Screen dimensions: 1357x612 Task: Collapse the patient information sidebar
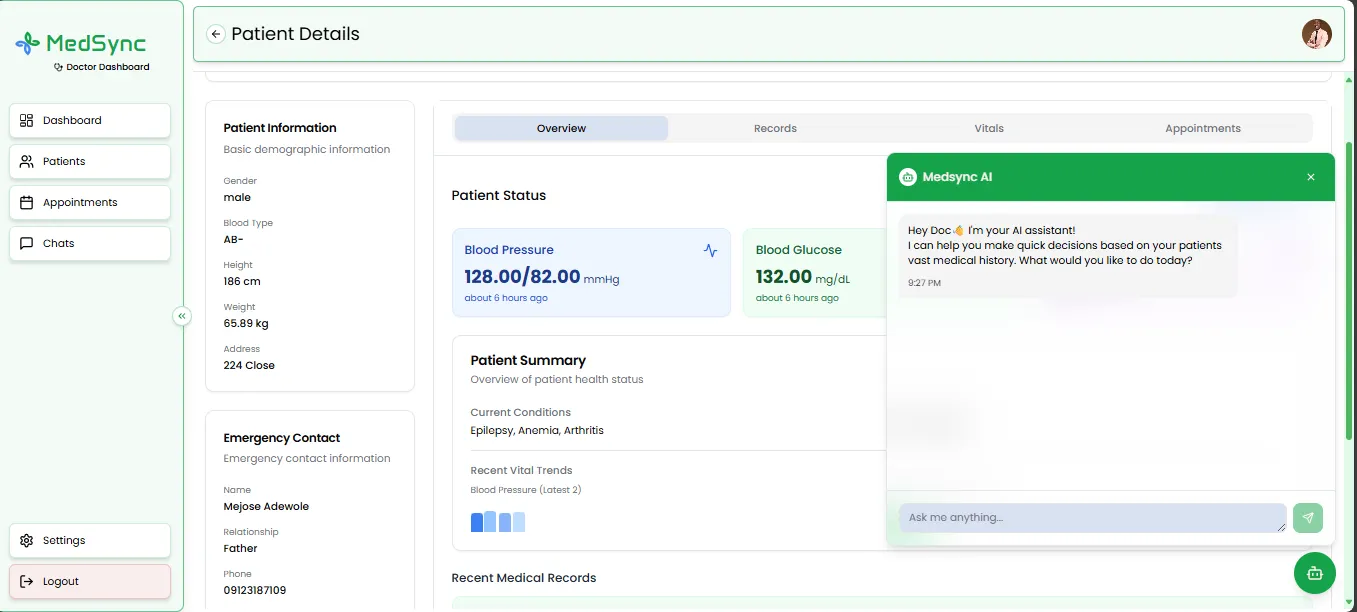(182, 315)
